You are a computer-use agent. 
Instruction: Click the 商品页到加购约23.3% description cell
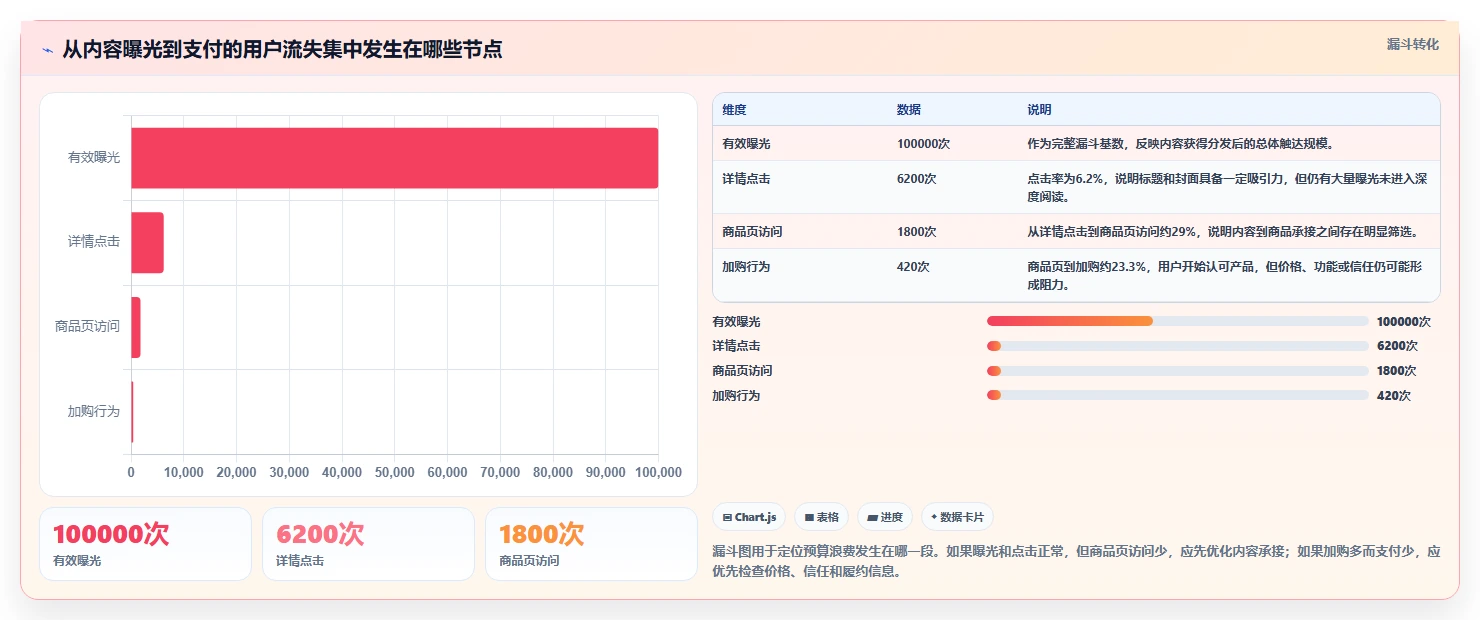point(1229,275)
